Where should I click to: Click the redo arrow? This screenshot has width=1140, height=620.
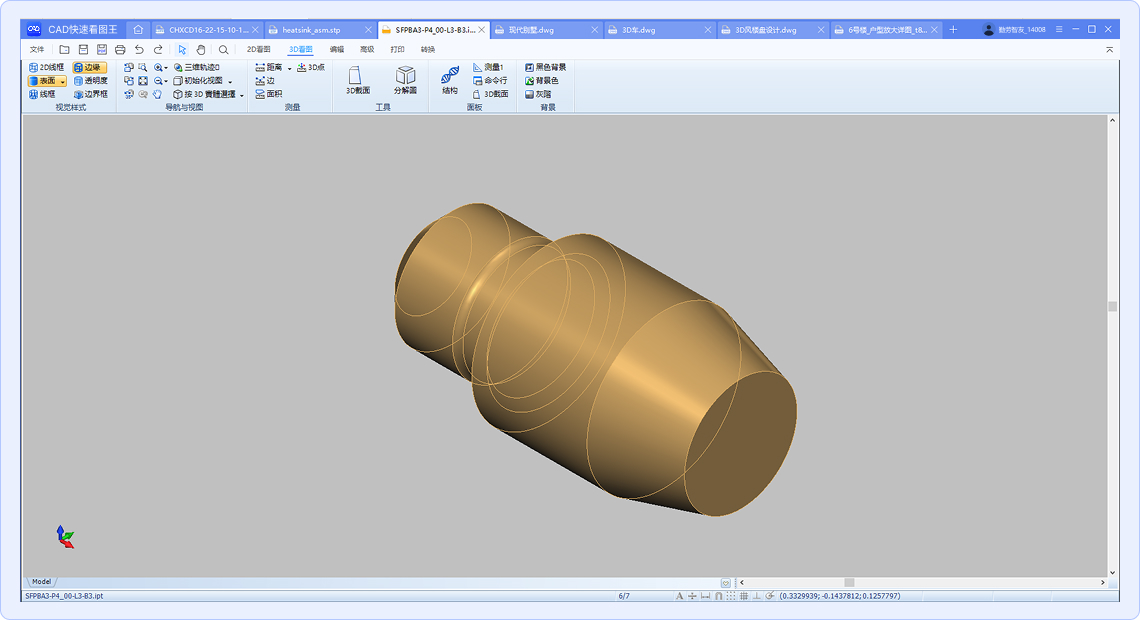tap(158, 49)
